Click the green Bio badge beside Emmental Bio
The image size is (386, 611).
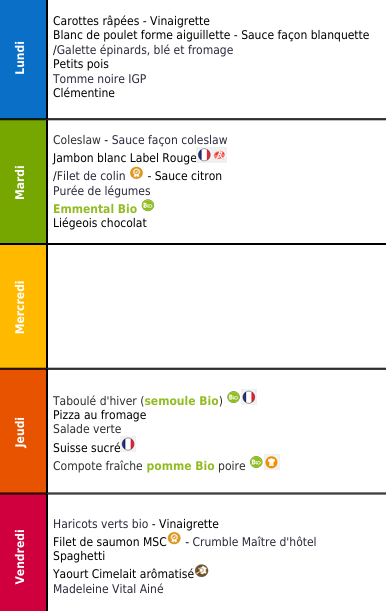[148, 205]
